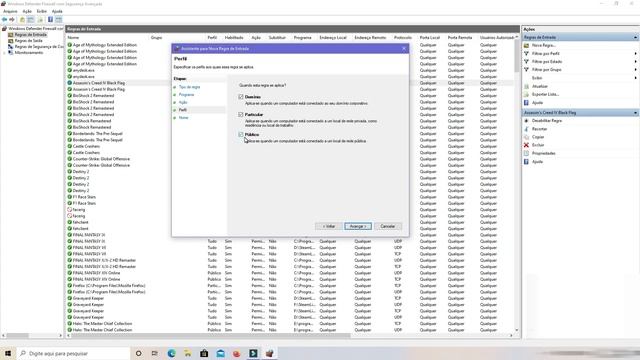640x360 pixels.
Task: Click green check icon of first anydesk.exe rule
Action: [x=69, y=70]
